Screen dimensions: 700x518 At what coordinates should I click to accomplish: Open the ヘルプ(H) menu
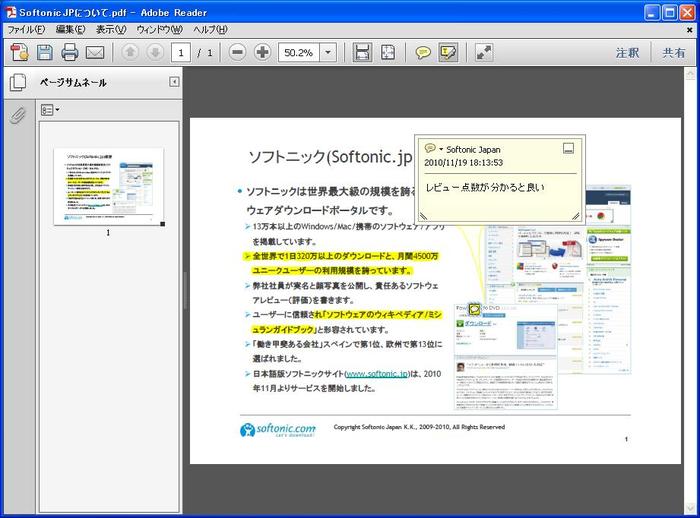[x=210, y=29]
